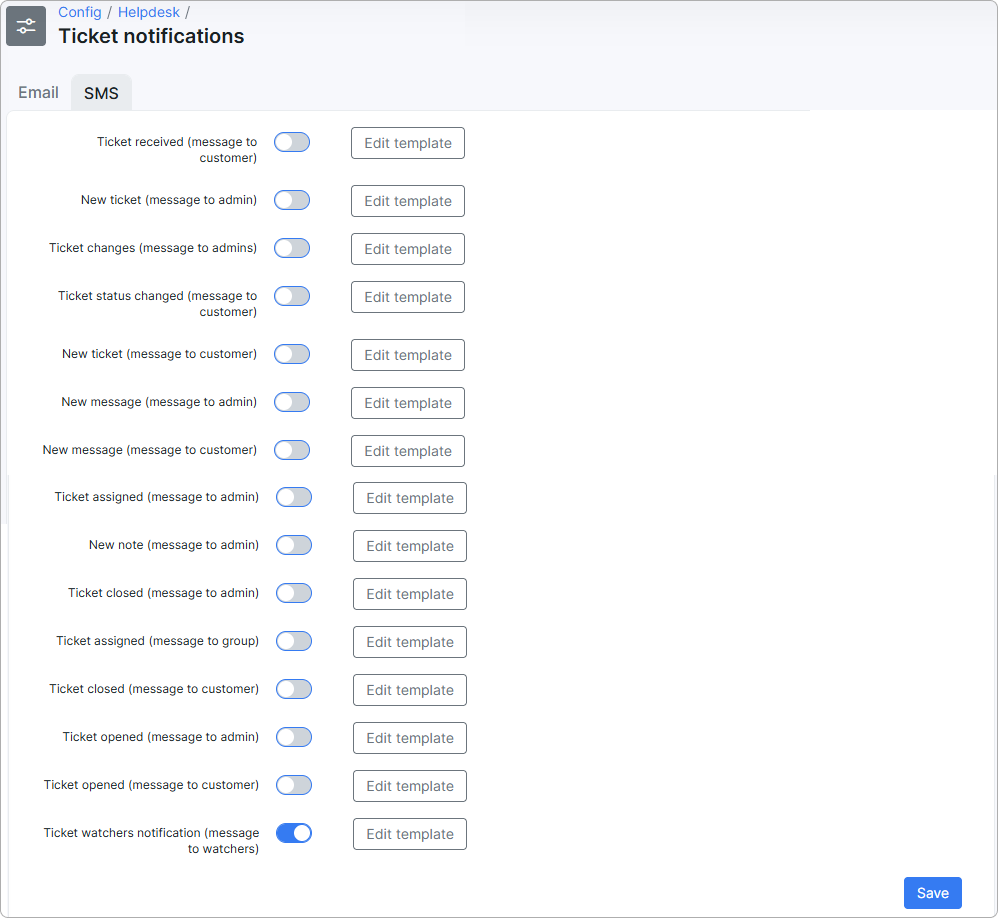The image size is (998, 918).
Task: Open the Helpdesk breadcrumb link
Action: pos(149,12)
